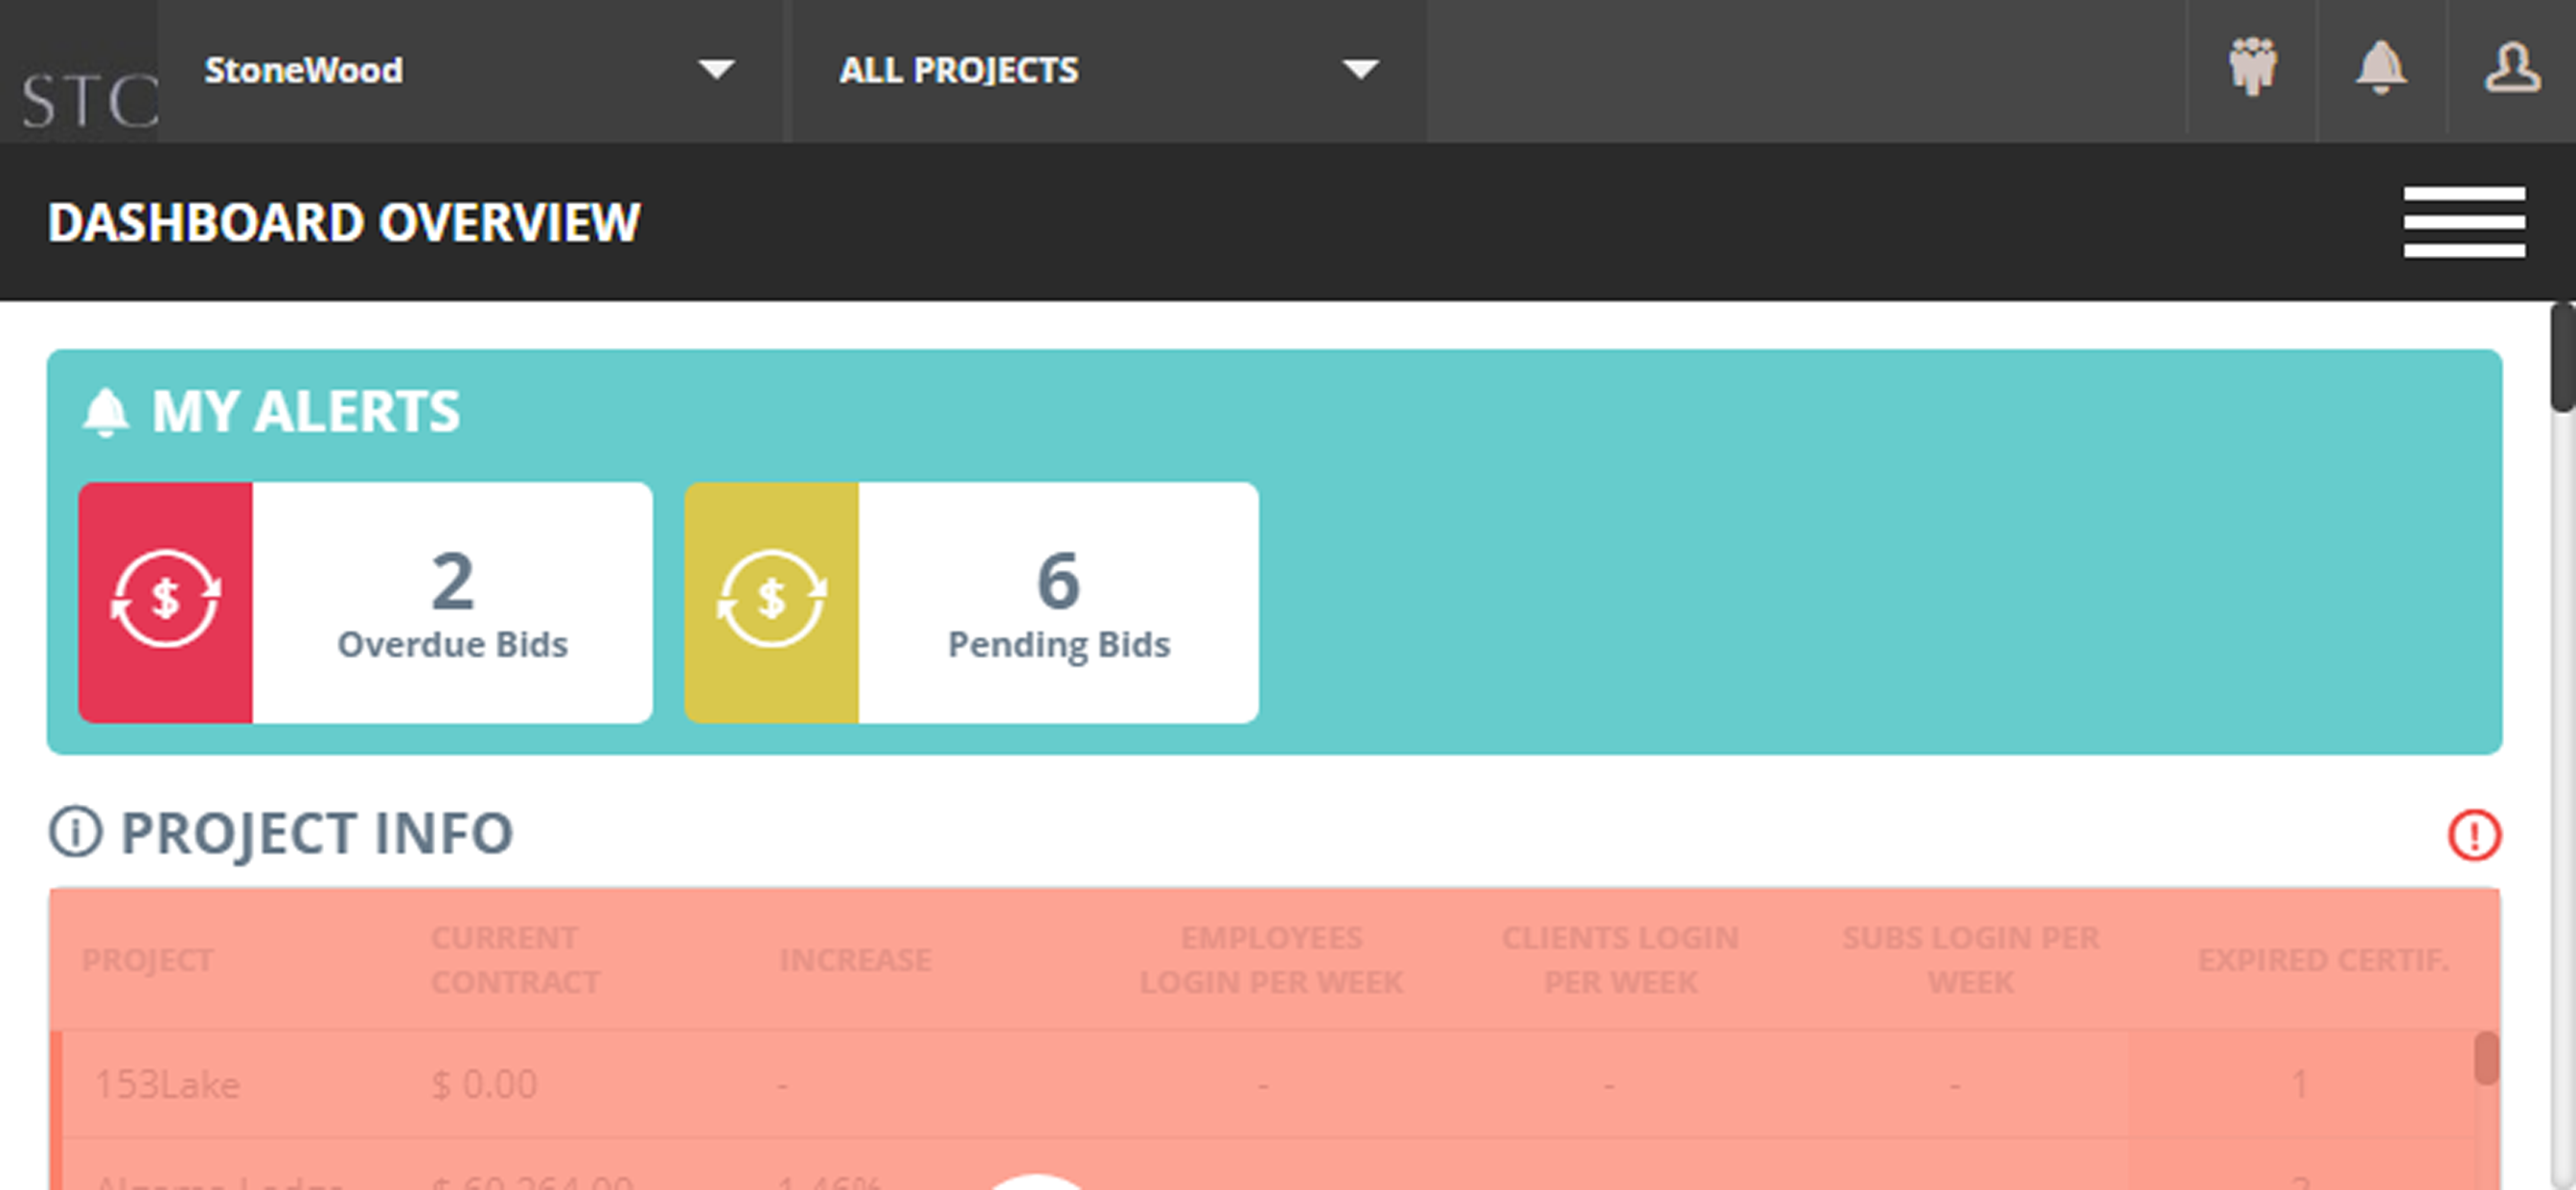Click EMPLOYEES LOGIN PER WEEK header

click(1271, 960)
